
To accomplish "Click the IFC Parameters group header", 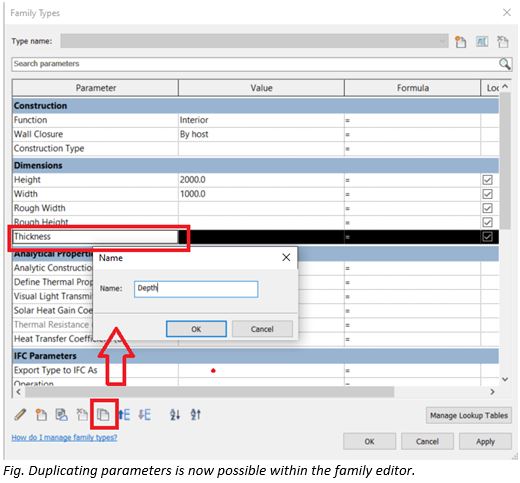I will (256, 356).
